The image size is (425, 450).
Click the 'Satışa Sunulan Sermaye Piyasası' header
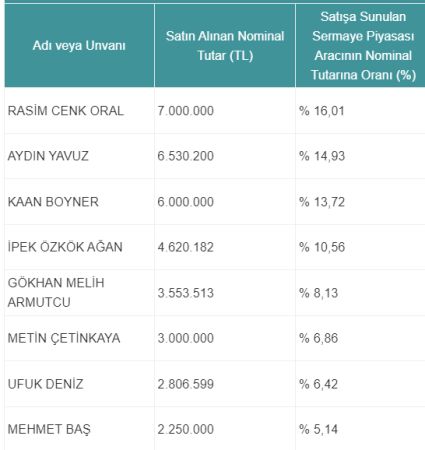[360, 46]
